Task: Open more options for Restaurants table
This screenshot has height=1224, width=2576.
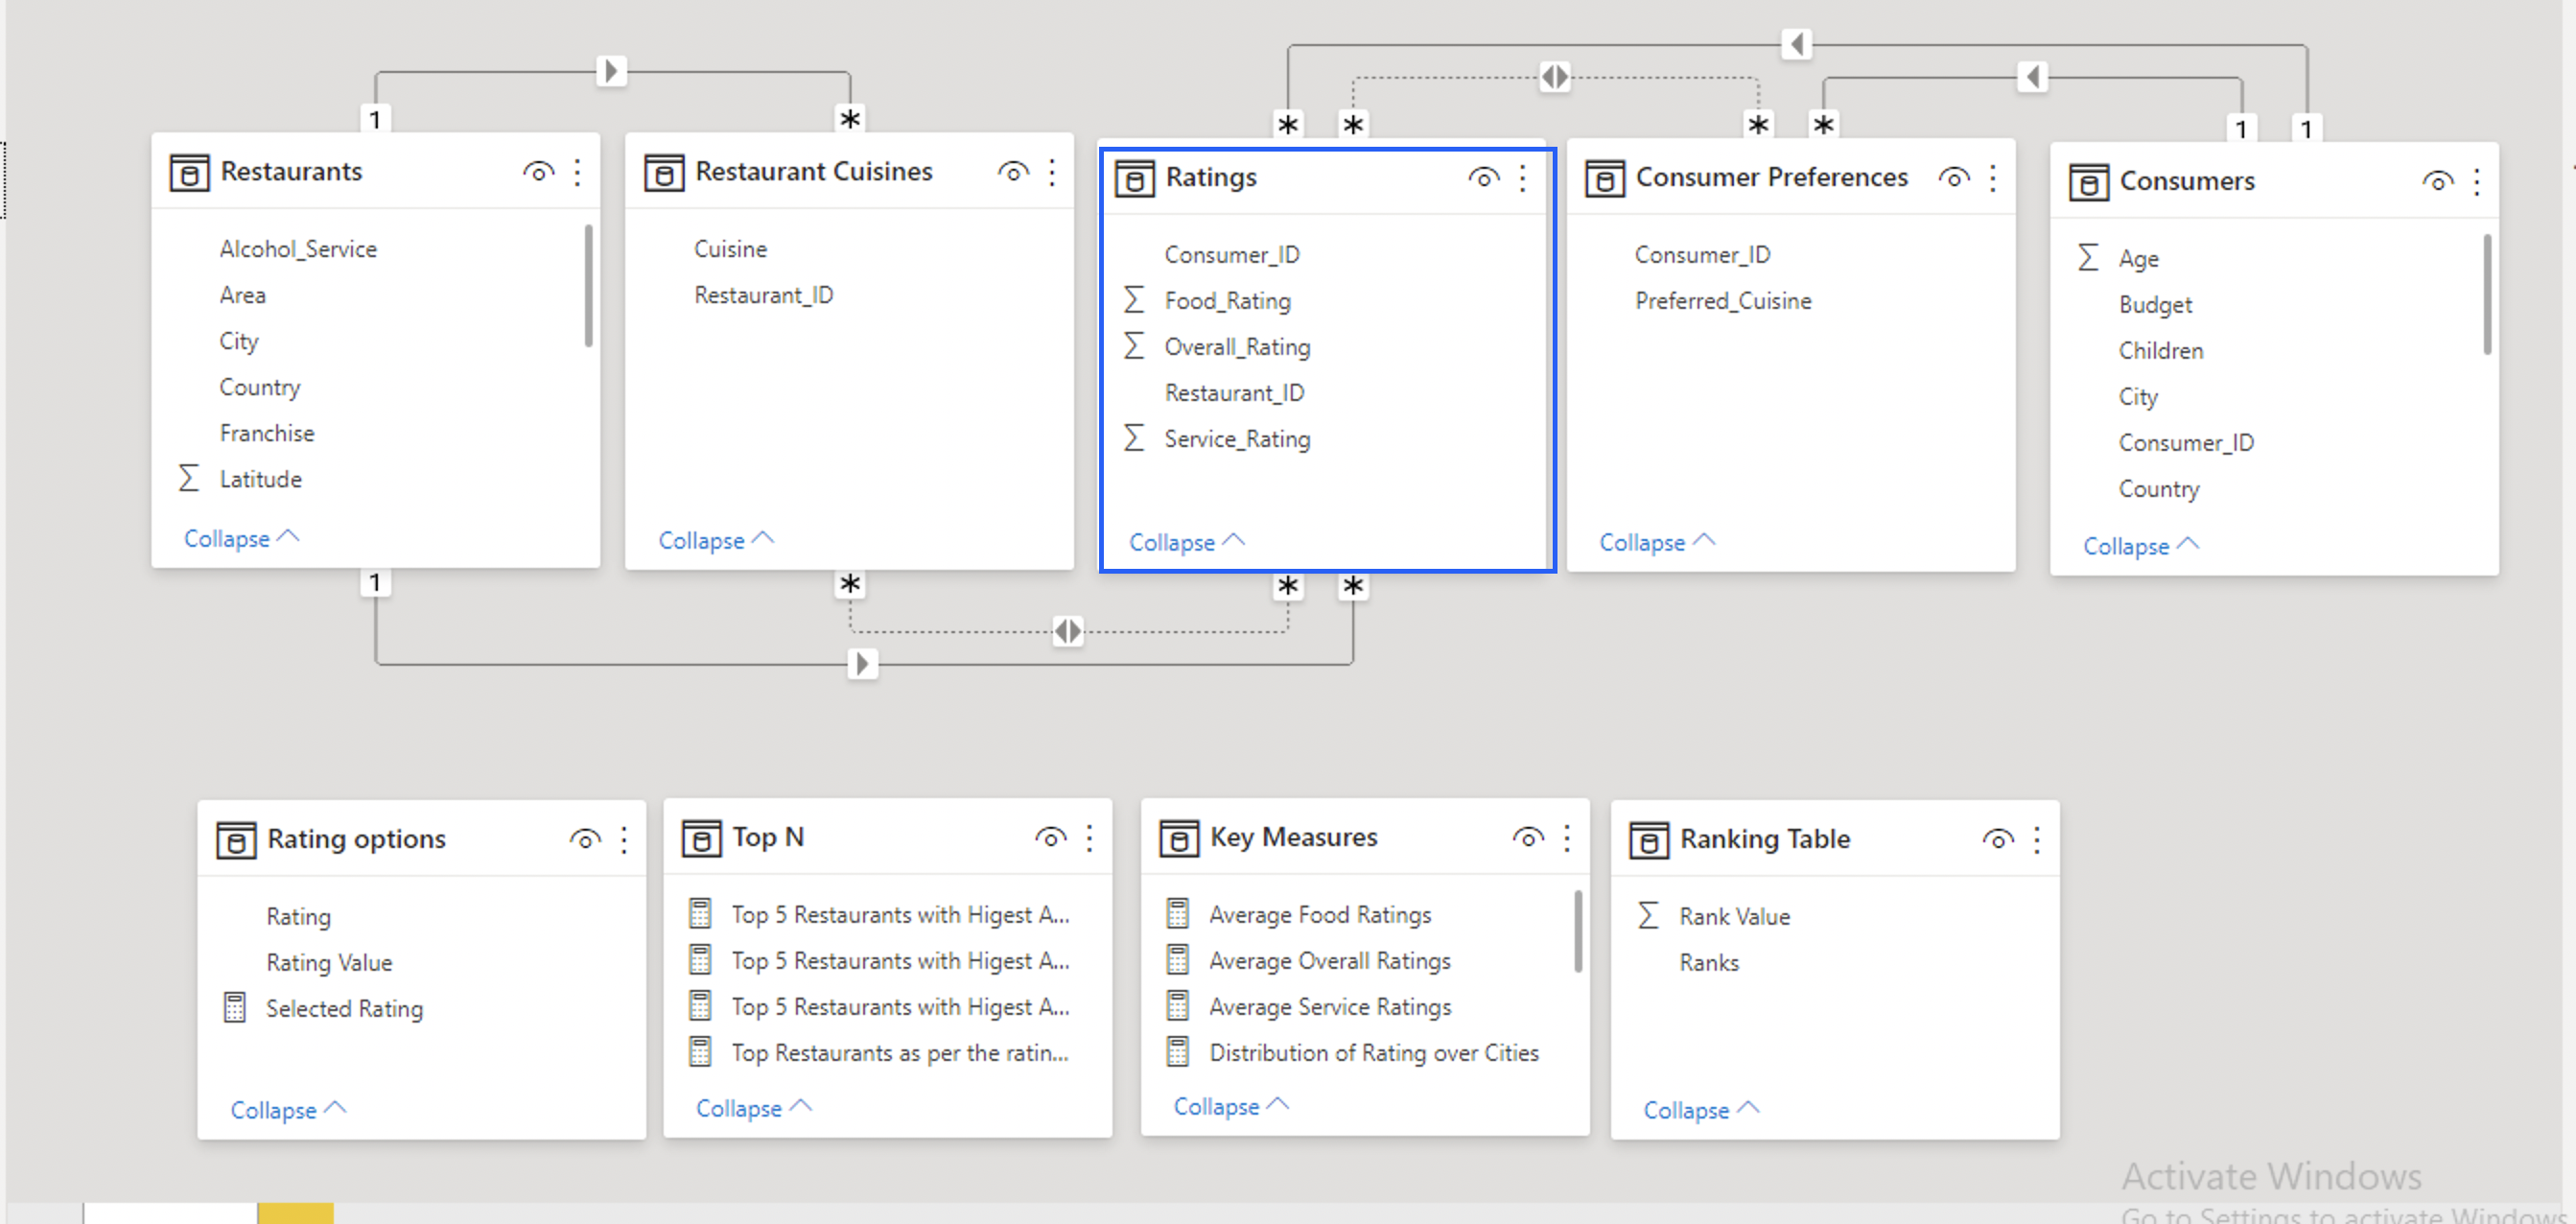Action: pyautogui.click(x=577, y=172)
